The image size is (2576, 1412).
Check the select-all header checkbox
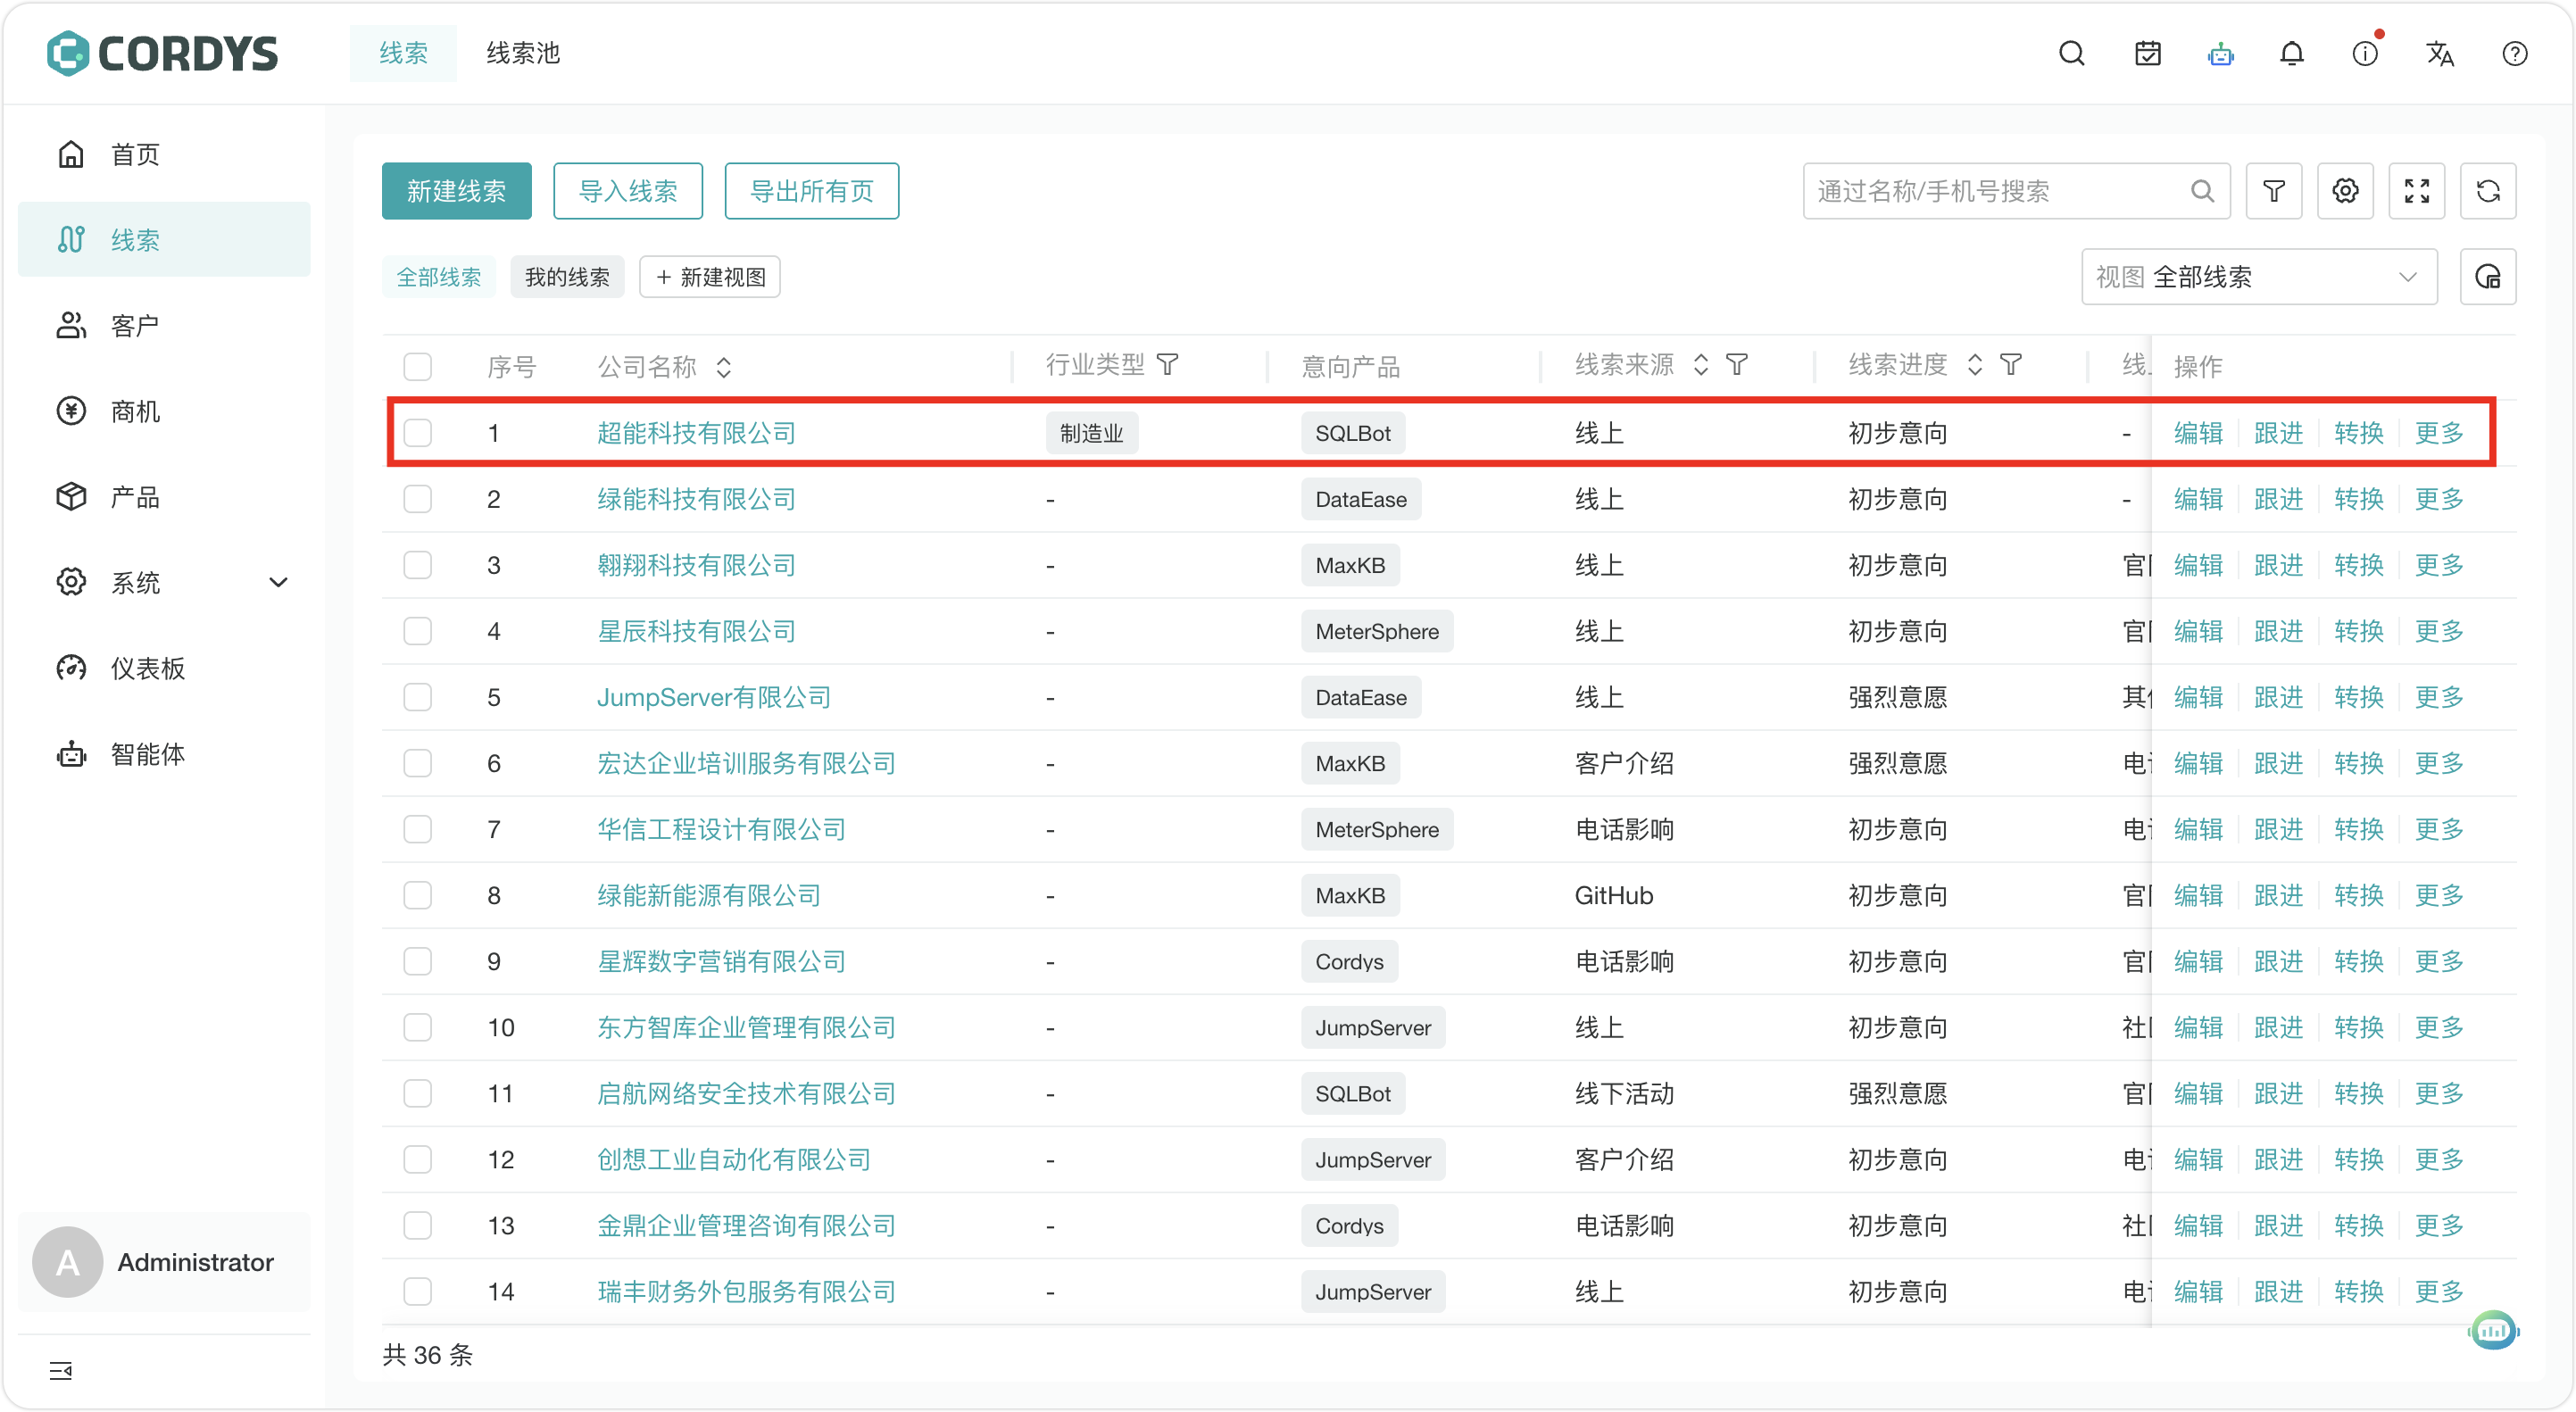(x=417, y=366)
